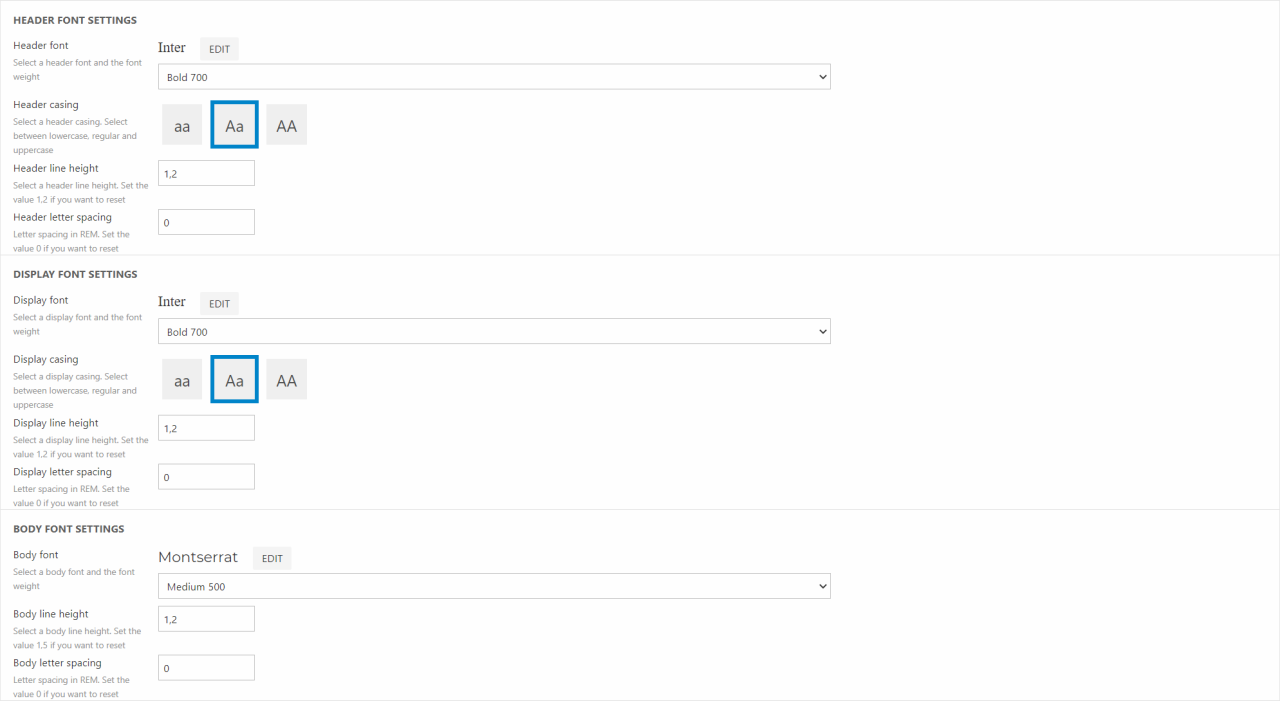Open the header font weight dropdown

tap(494, 77)
